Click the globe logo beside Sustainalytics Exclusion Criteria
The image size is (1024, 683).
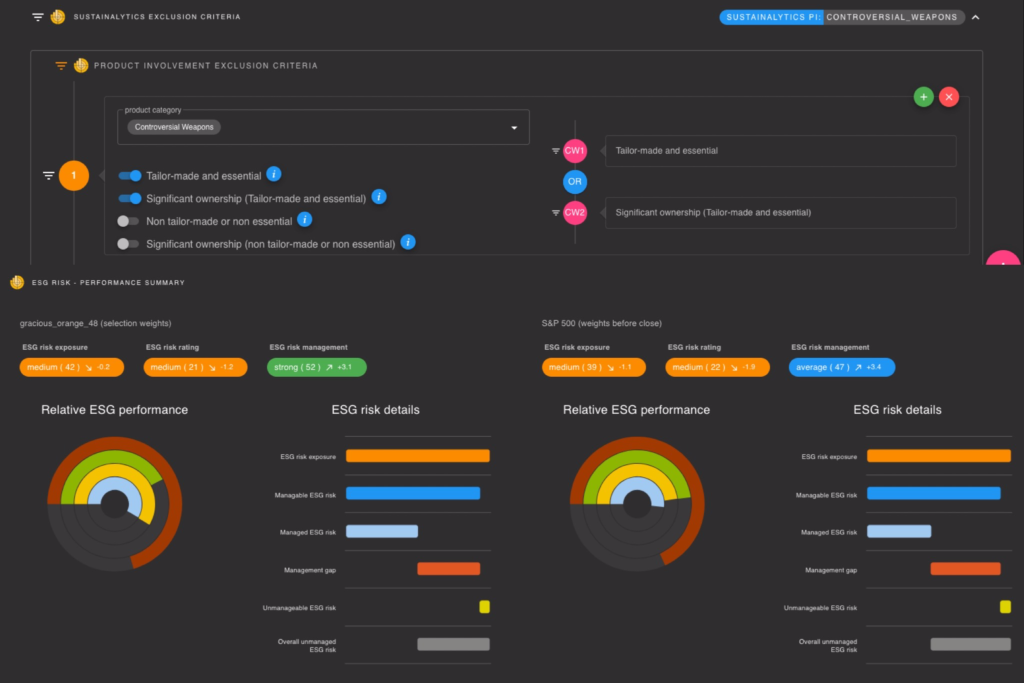(57, 16)
